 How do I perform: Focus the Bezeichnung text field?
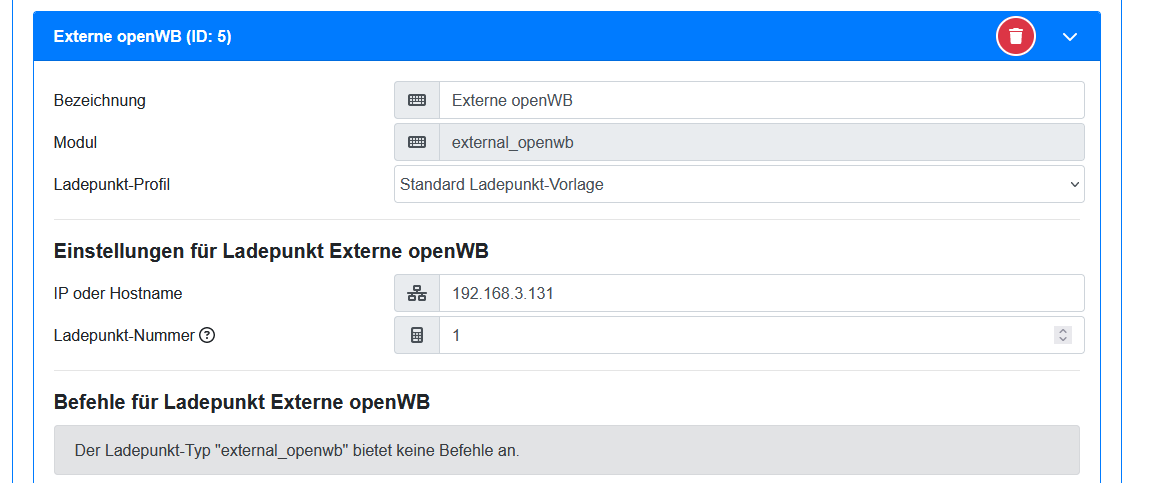[760, 100]
